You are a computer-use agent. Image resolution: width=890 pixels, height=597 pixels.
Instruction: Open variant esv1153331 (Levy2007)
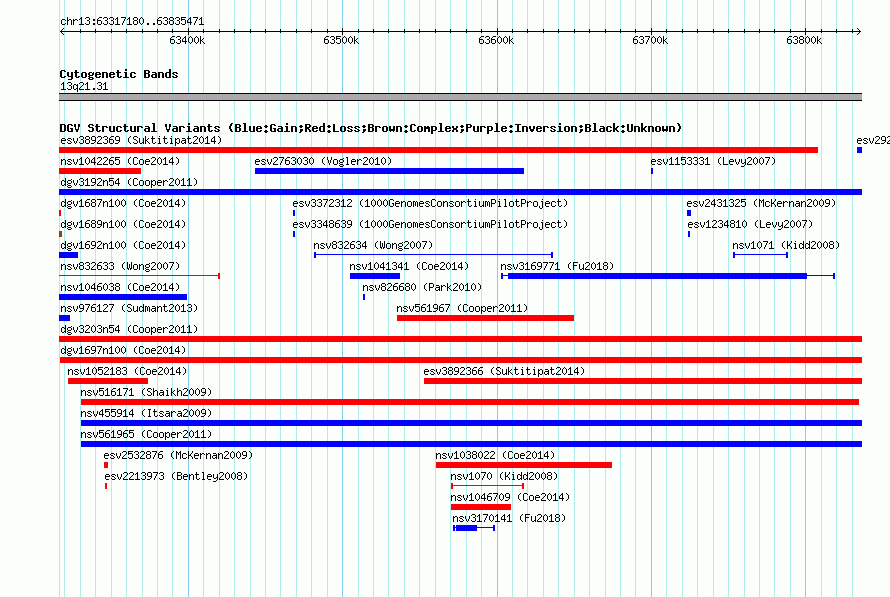click(713, 161)
